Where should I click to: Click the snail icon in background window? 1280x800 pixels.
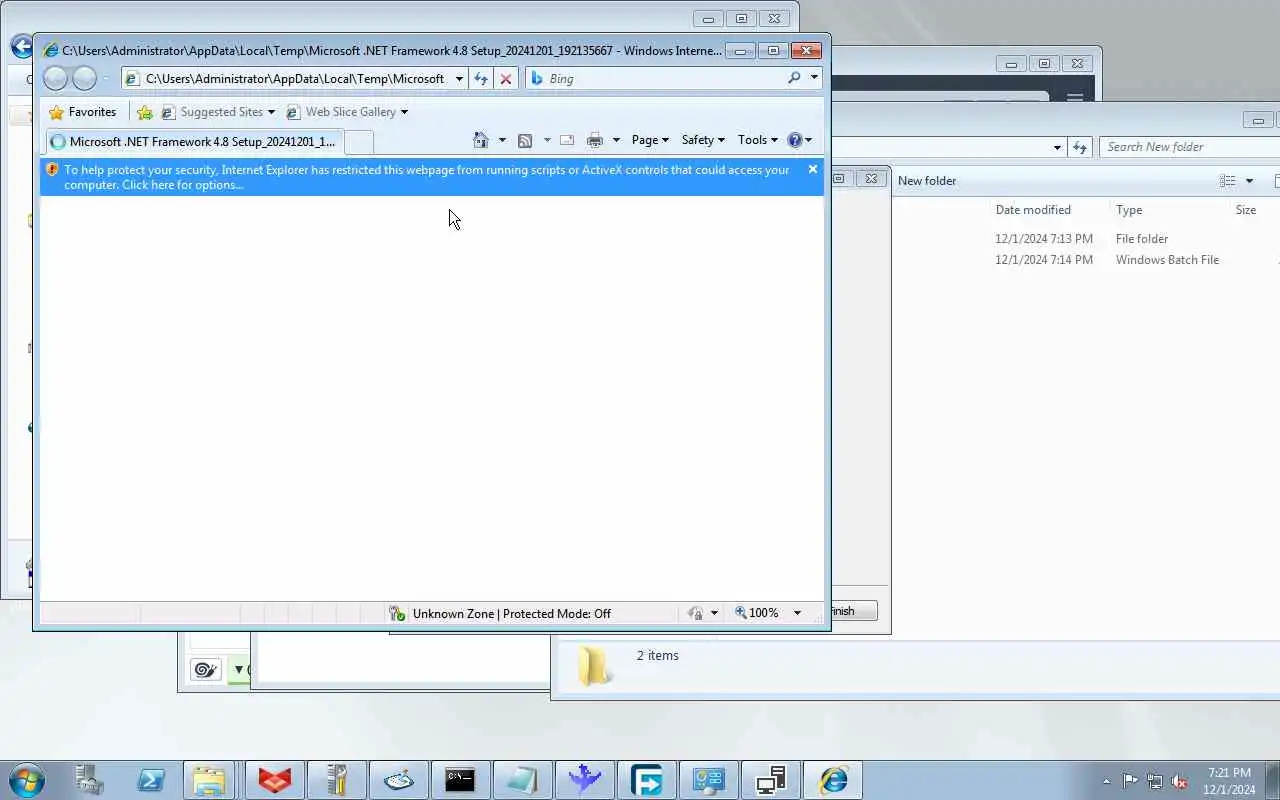pyautogui.click(x=206, y=670)
